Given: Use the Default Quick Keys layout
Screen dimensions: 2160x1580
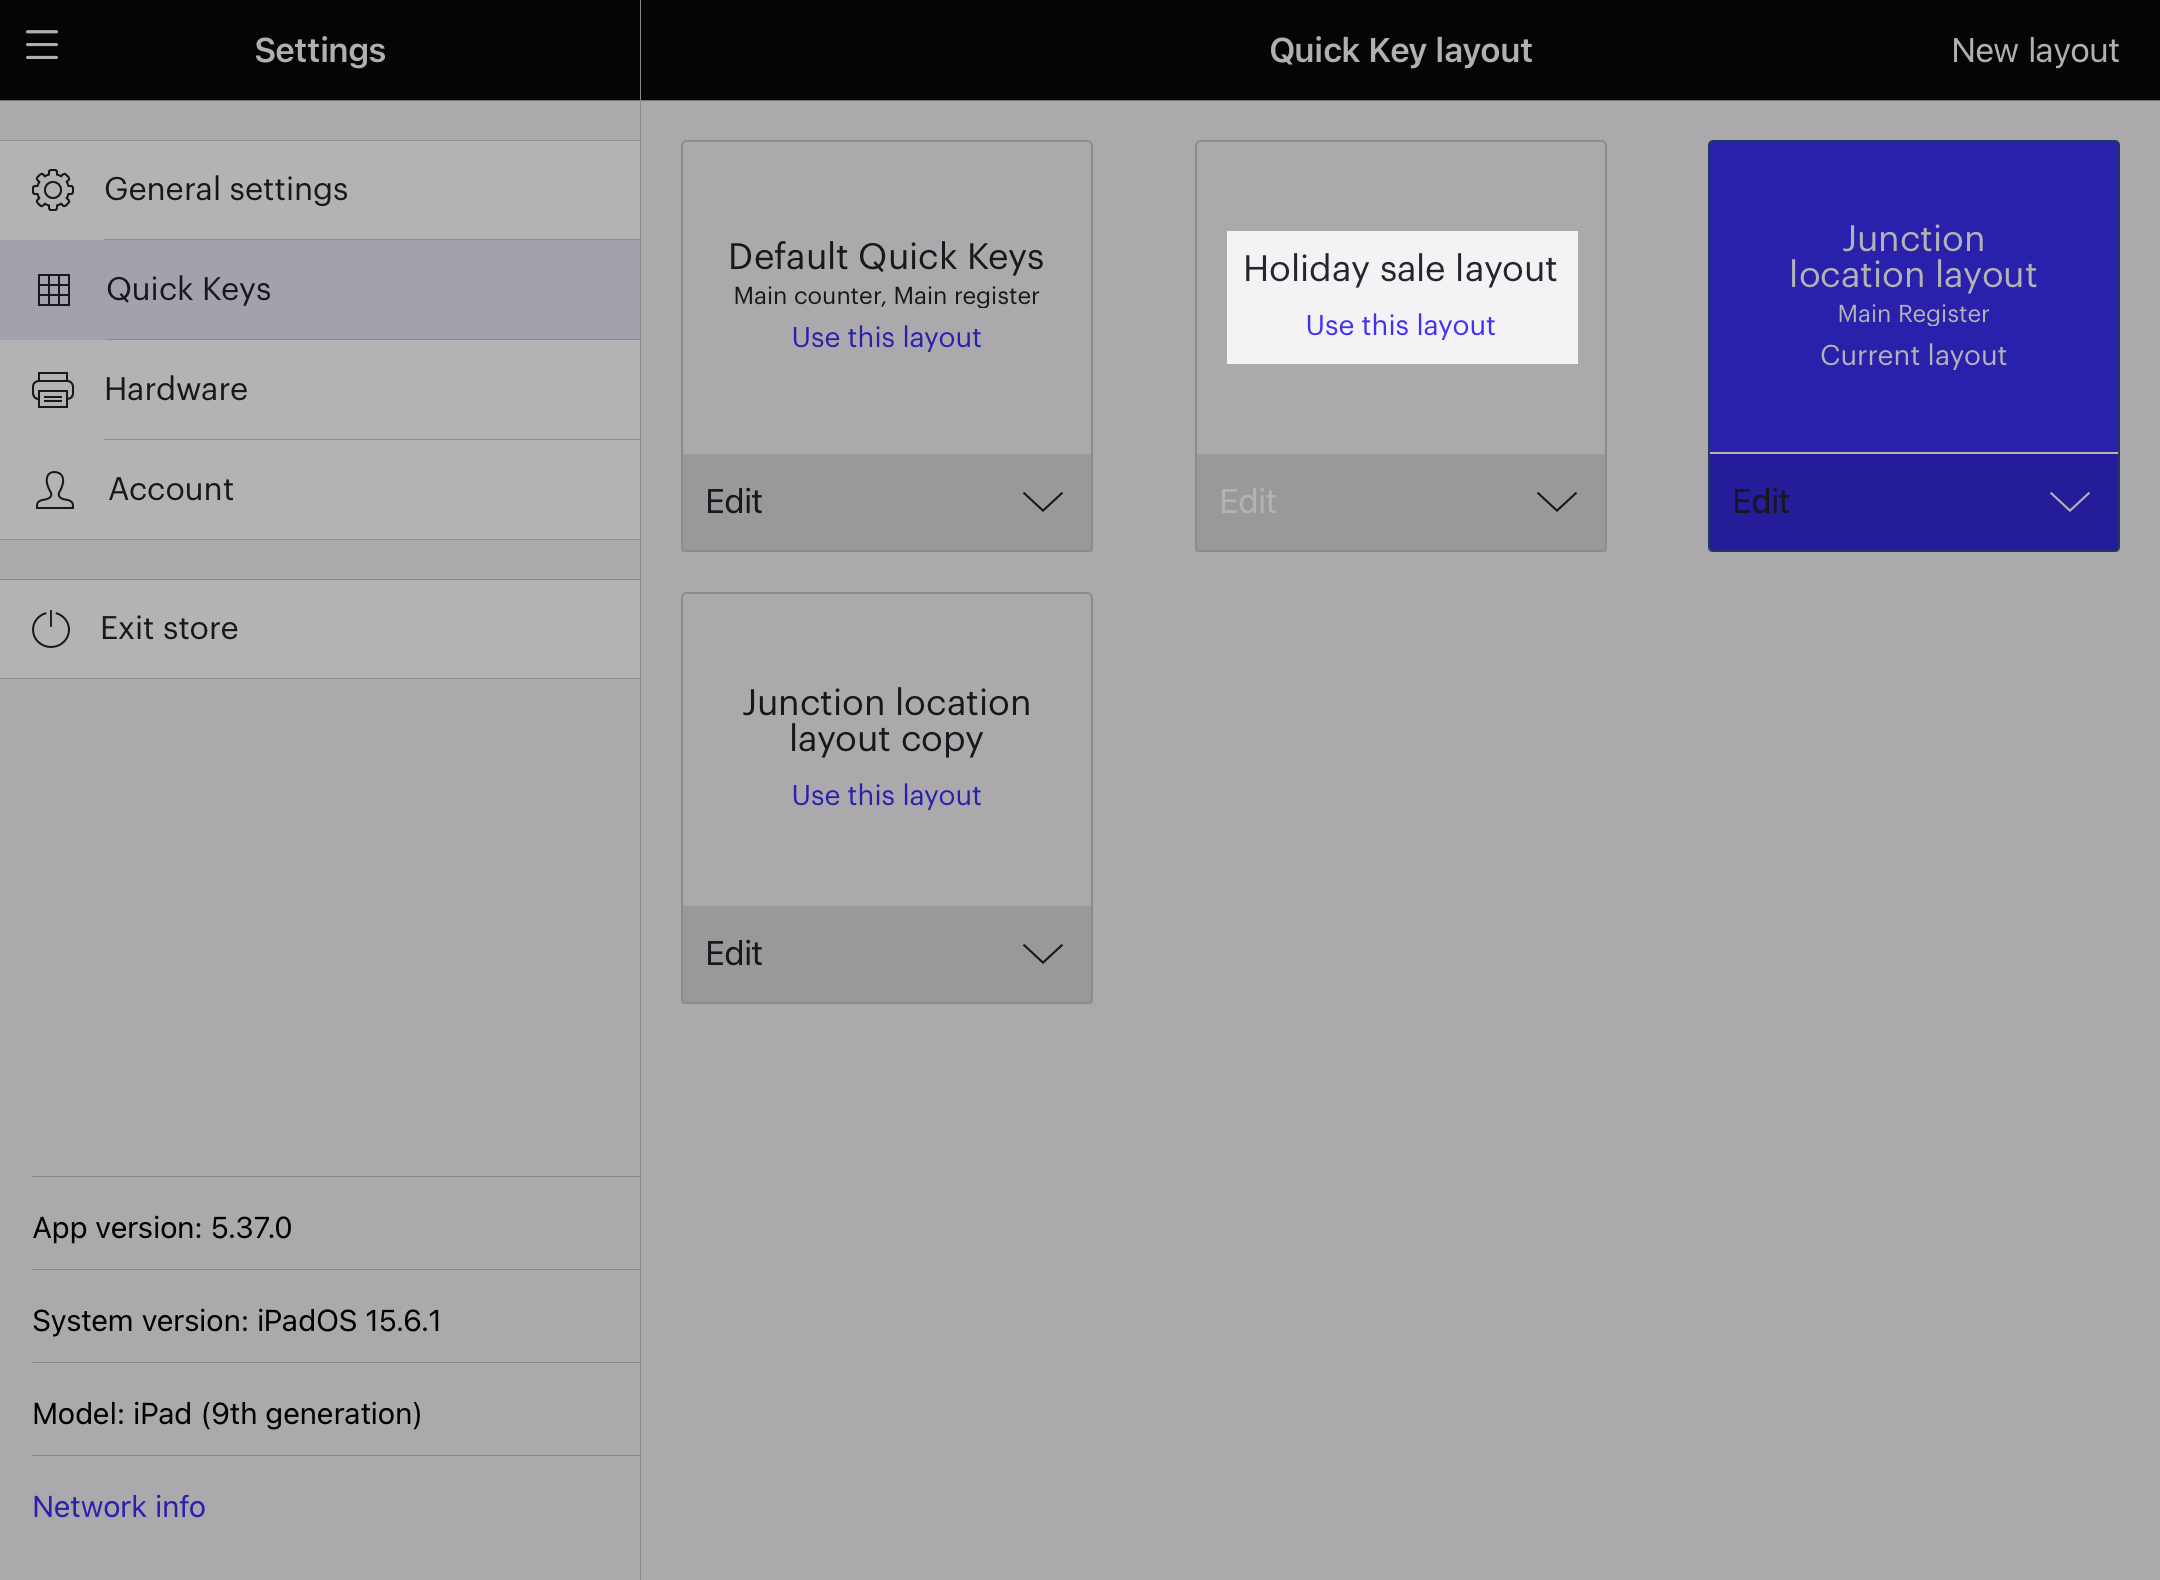Looking at the screenshot, I should (x=886, y=338).
